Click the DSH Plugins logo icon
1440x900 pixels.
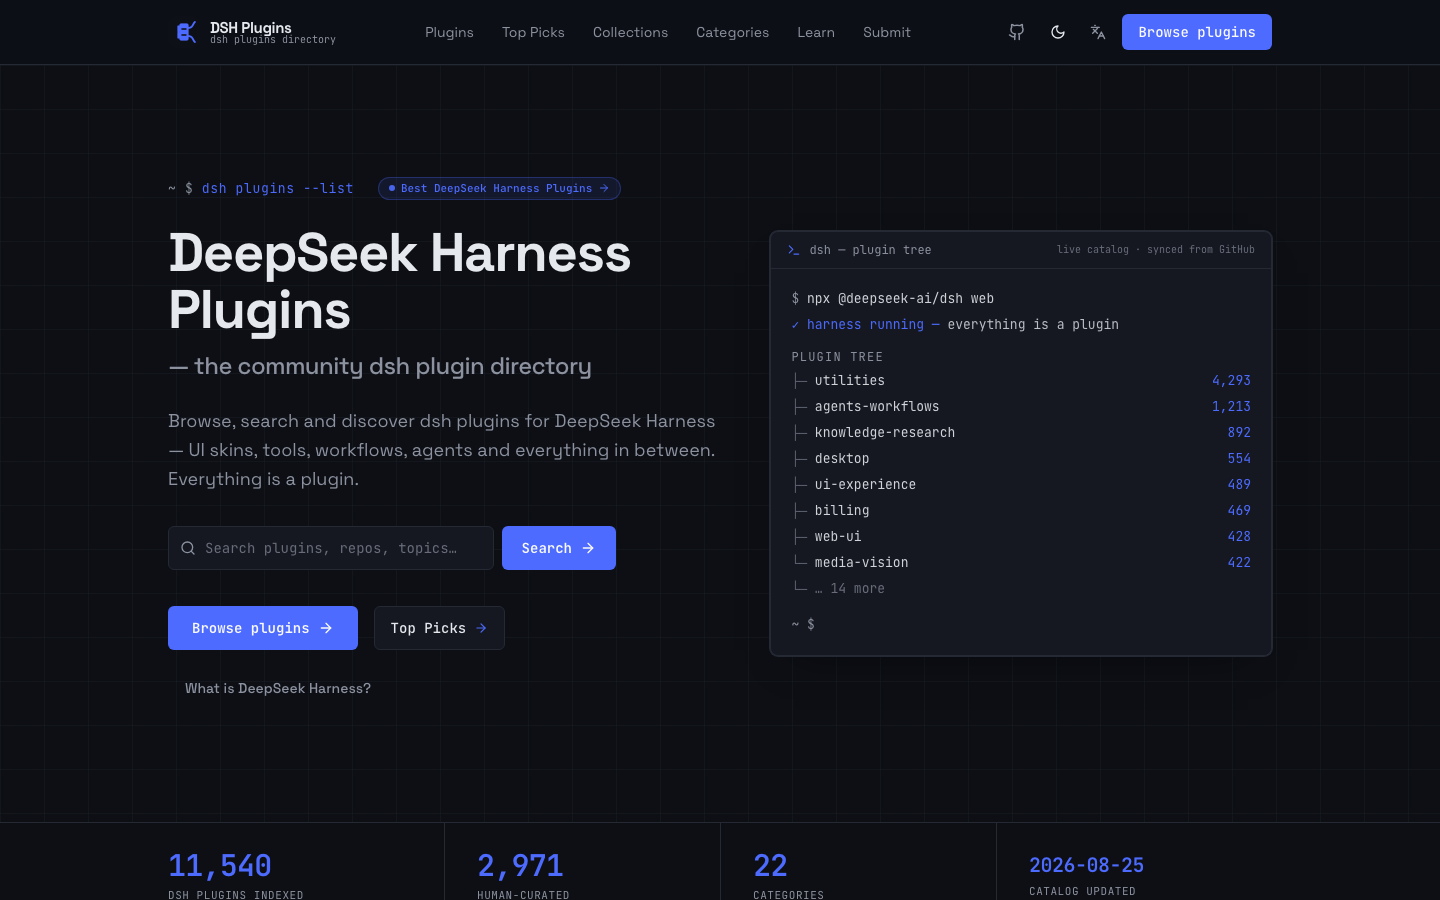coord(186,33)
